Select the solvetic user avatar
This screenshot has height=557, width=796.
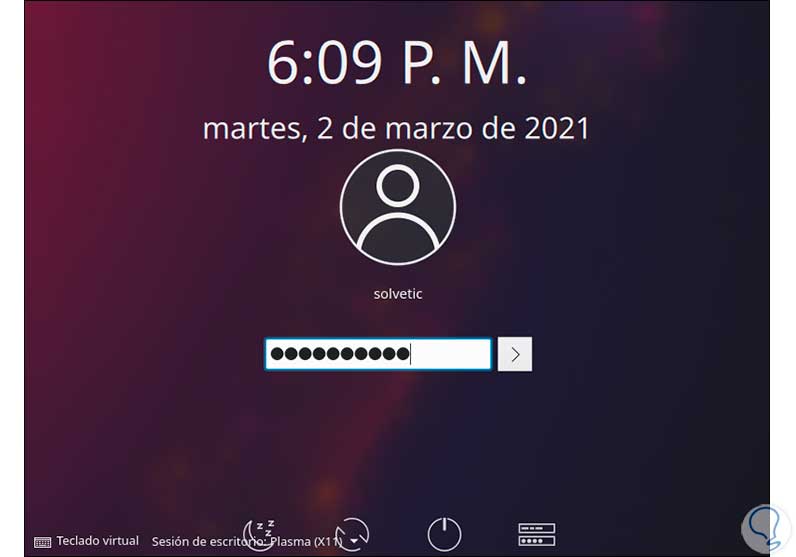tap(397, 207)
